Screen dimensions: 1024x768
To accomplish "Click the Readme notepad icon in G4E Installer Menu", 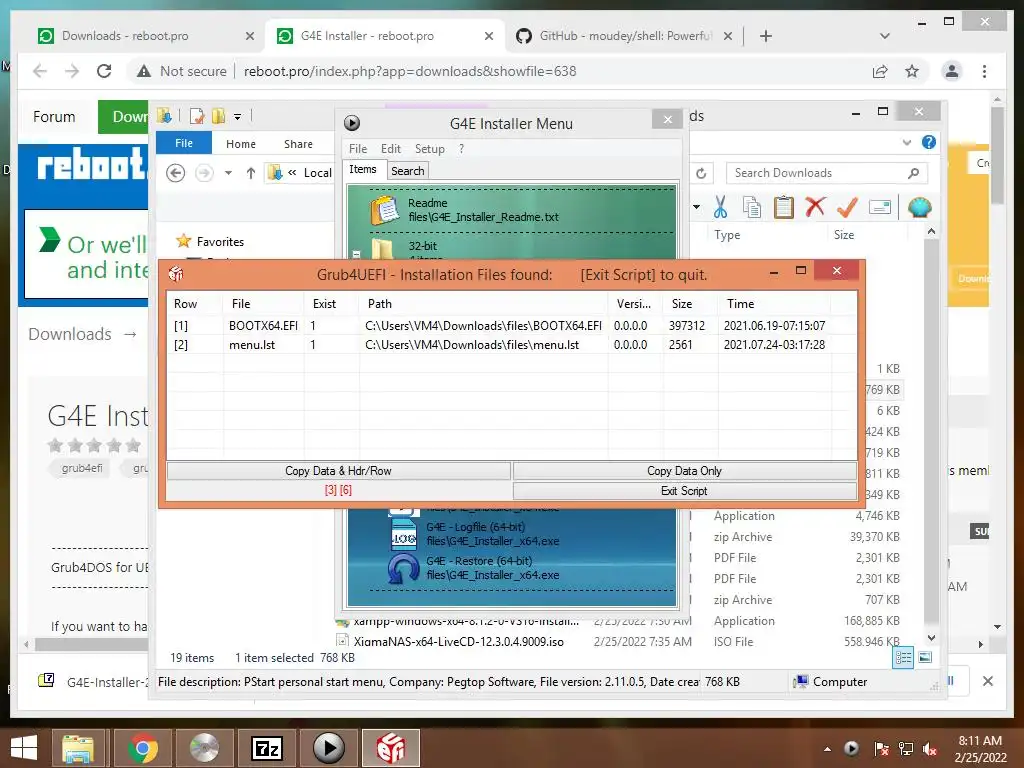I will (385, 210).
